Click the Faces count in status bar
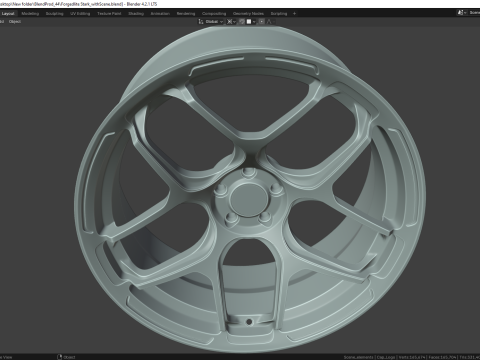Viewport: 480px width, 360px height. point(442,357)
